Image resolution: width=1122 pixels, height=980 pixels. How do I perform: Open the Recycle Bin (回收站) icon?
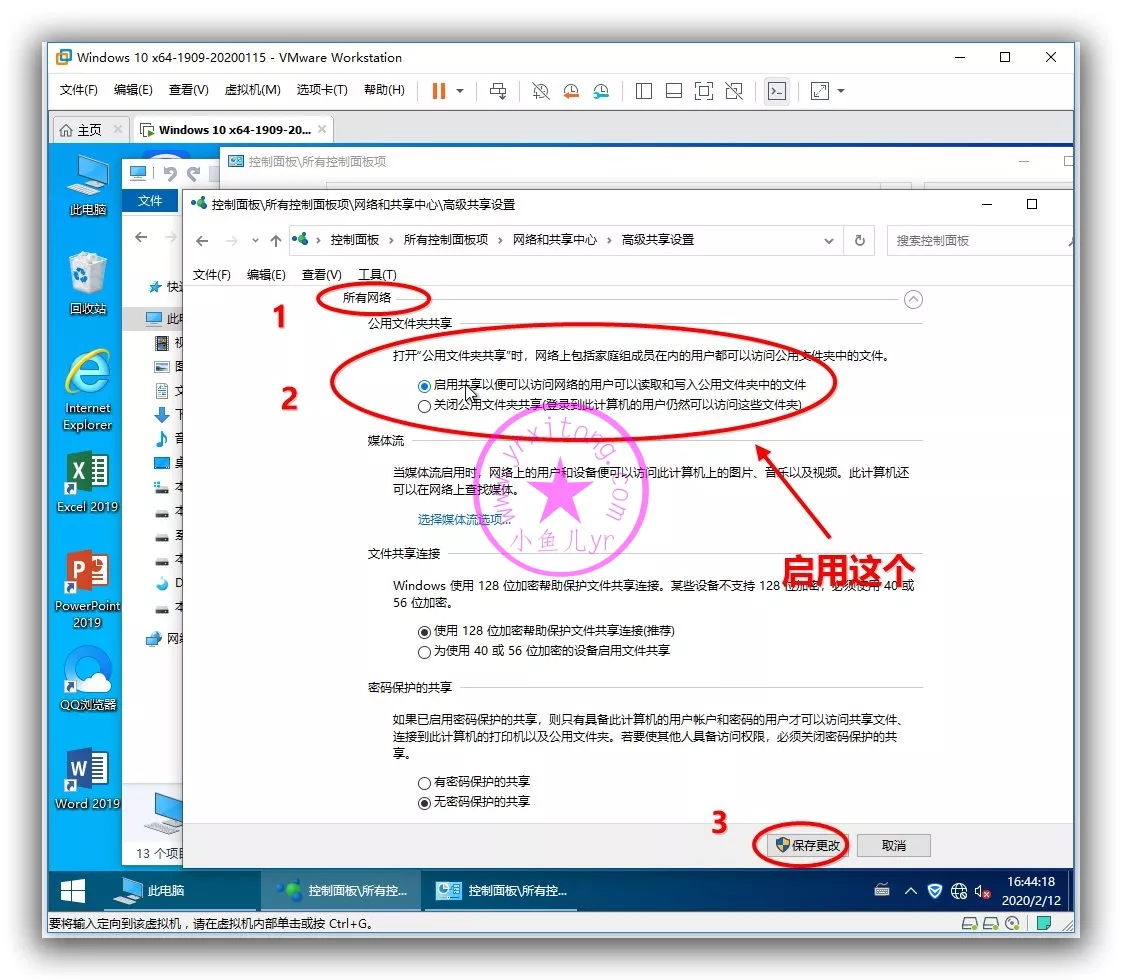(87, 283)
